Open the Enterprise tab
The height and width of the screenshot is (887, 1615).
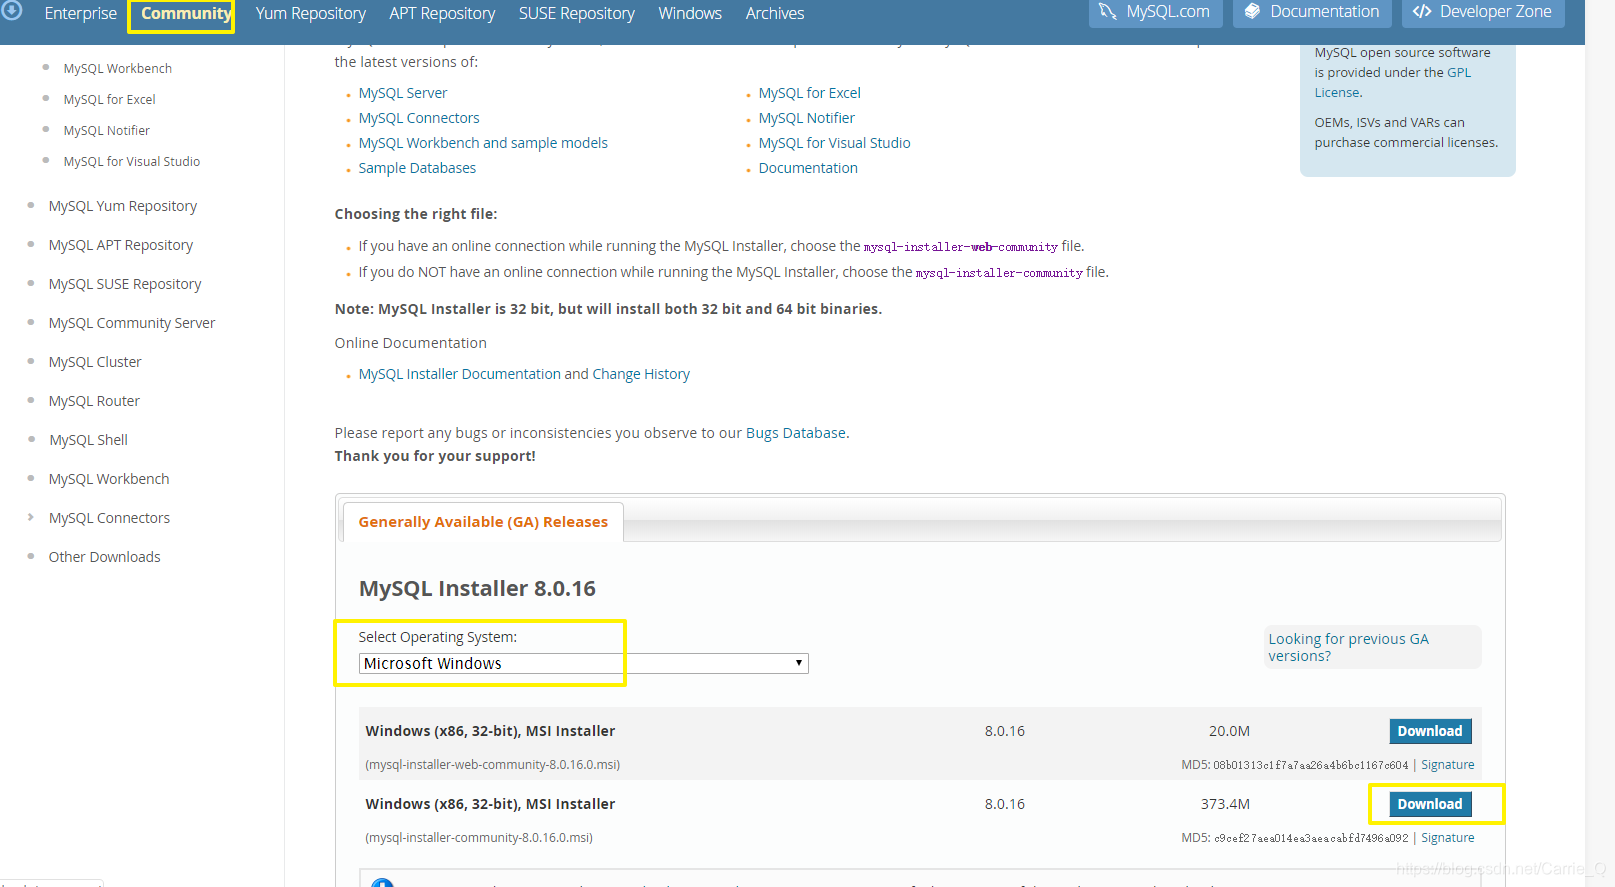(x=81, y=13)
